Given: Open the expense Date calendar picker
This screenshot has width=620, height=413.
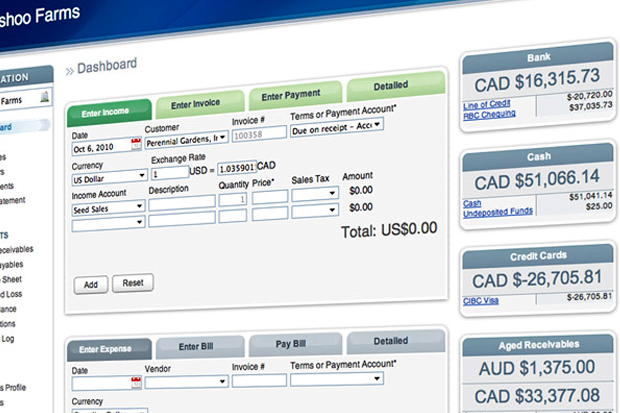Looking at the screenshot, I should (x=135, y=382).
